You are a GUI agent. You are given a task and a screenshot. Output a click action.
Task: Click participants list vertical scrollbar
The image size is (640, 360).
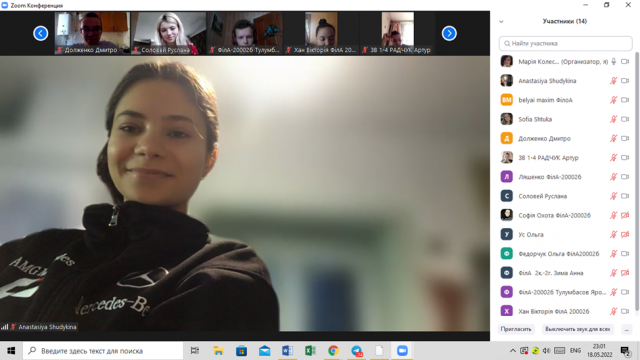(637, 182)
